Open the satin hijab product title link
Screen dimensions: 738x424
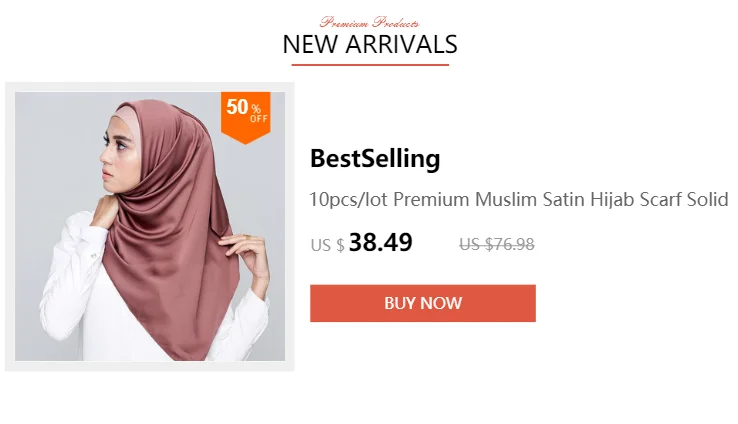click(x=519, y=200)
